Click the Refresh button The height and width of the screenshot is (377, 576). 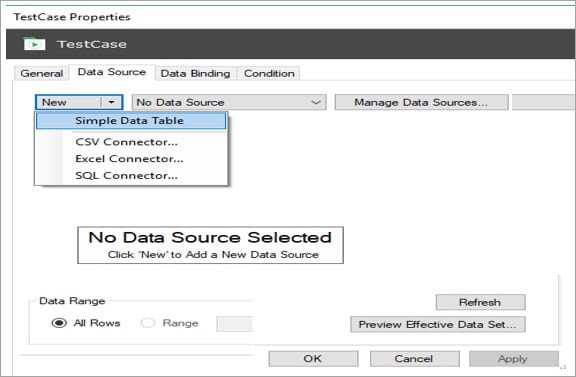[480, 302]
